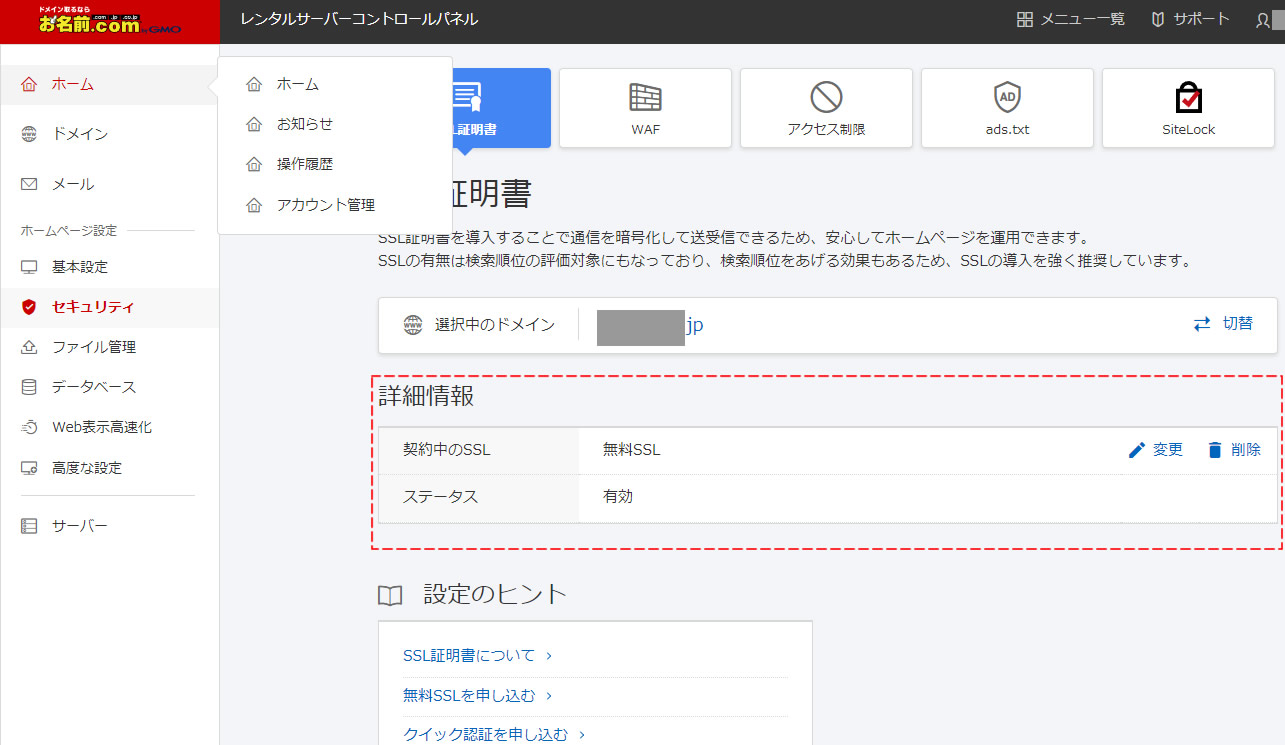Switch to the アクセス制限 tab card
Viewport: 1285px width, 745px height.
826,108
